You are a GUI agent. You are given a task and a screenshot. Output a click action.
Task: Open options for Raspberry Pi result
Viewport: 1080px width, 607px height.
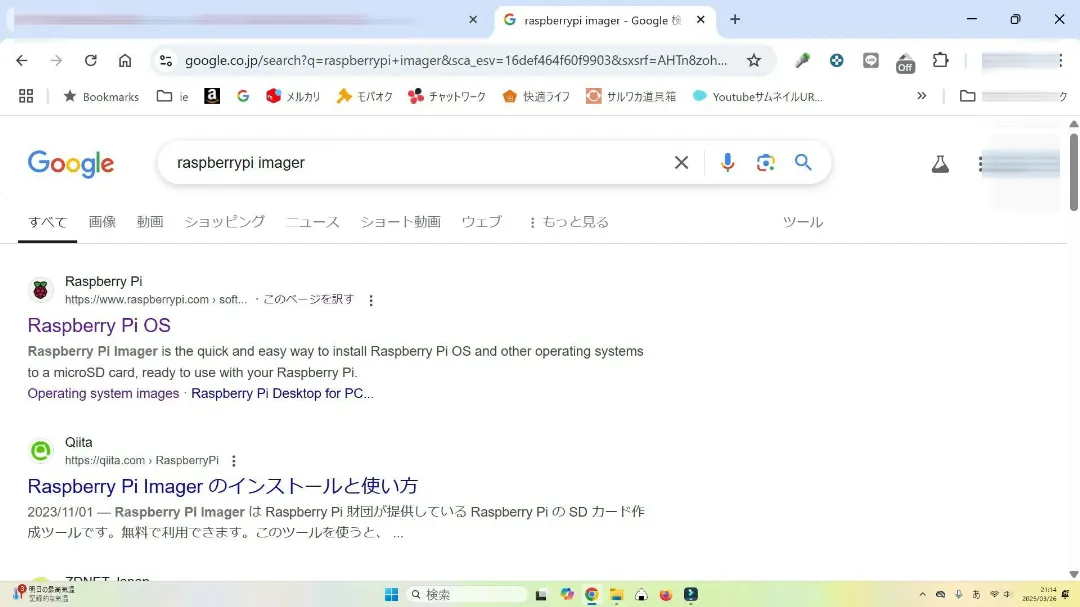(371, 300)
